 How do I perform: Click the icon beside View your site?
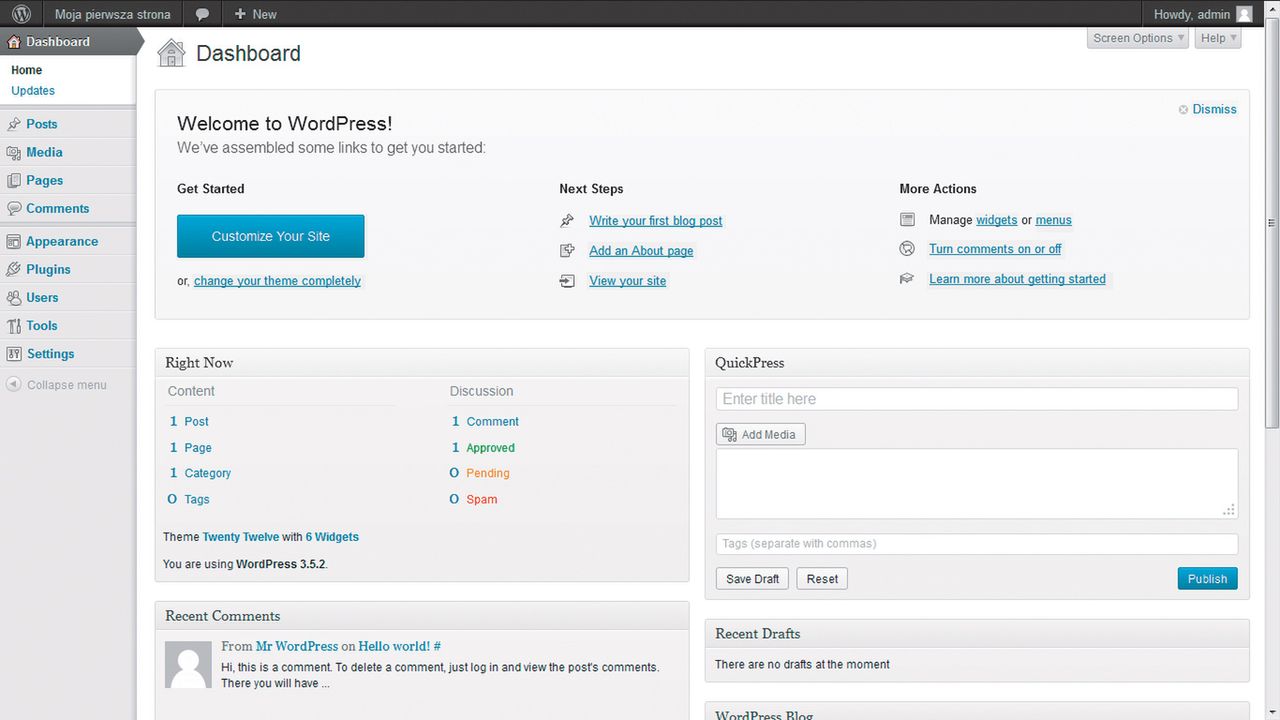[568, 281]
